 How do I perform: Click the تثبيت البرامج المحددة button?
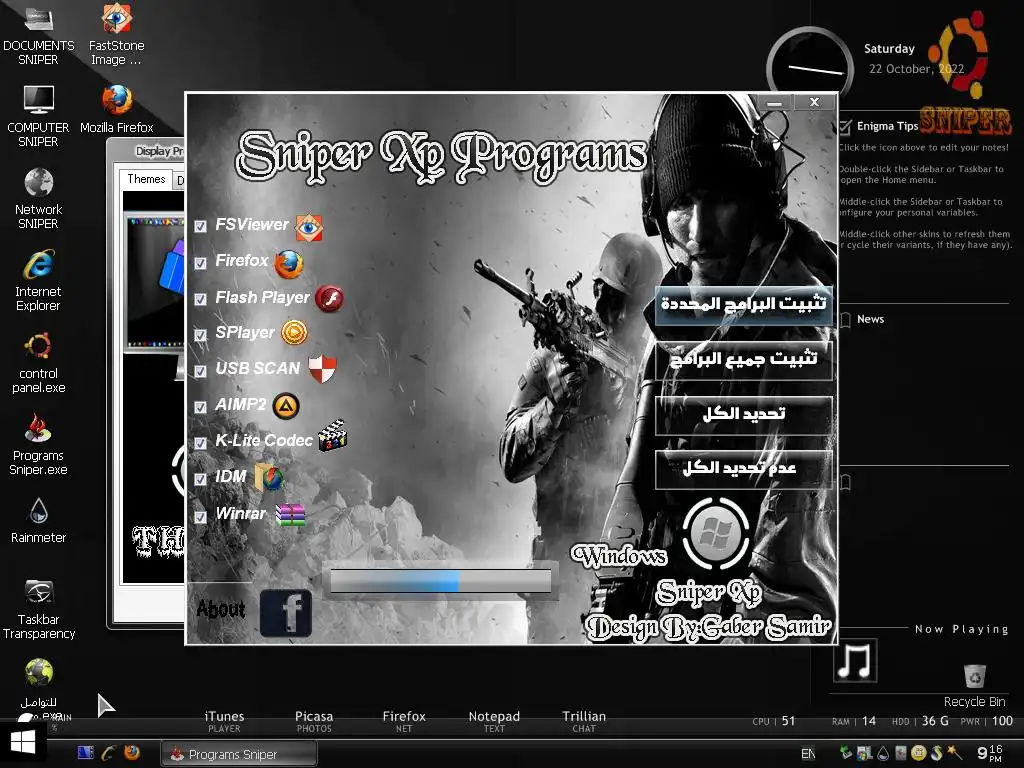click(x=744, y=304)
